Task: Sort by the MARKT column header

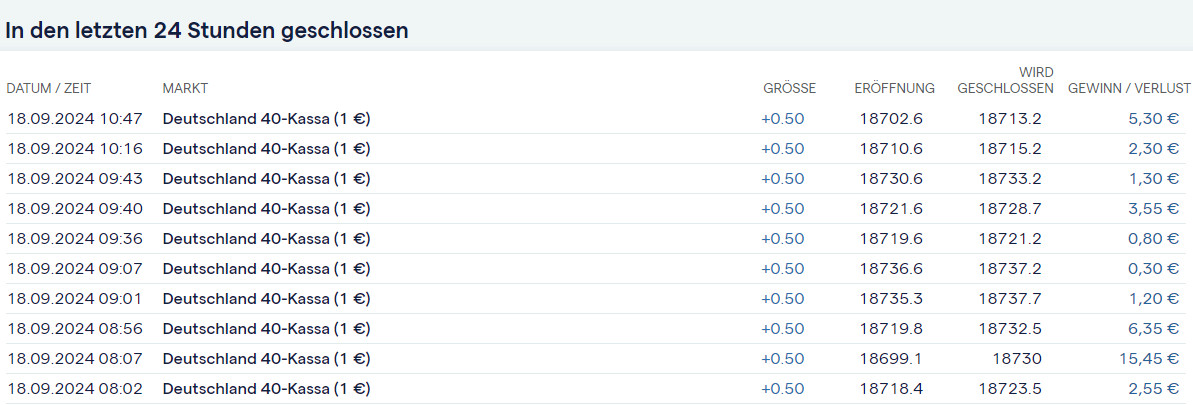Action: click(x=185, y=88)
